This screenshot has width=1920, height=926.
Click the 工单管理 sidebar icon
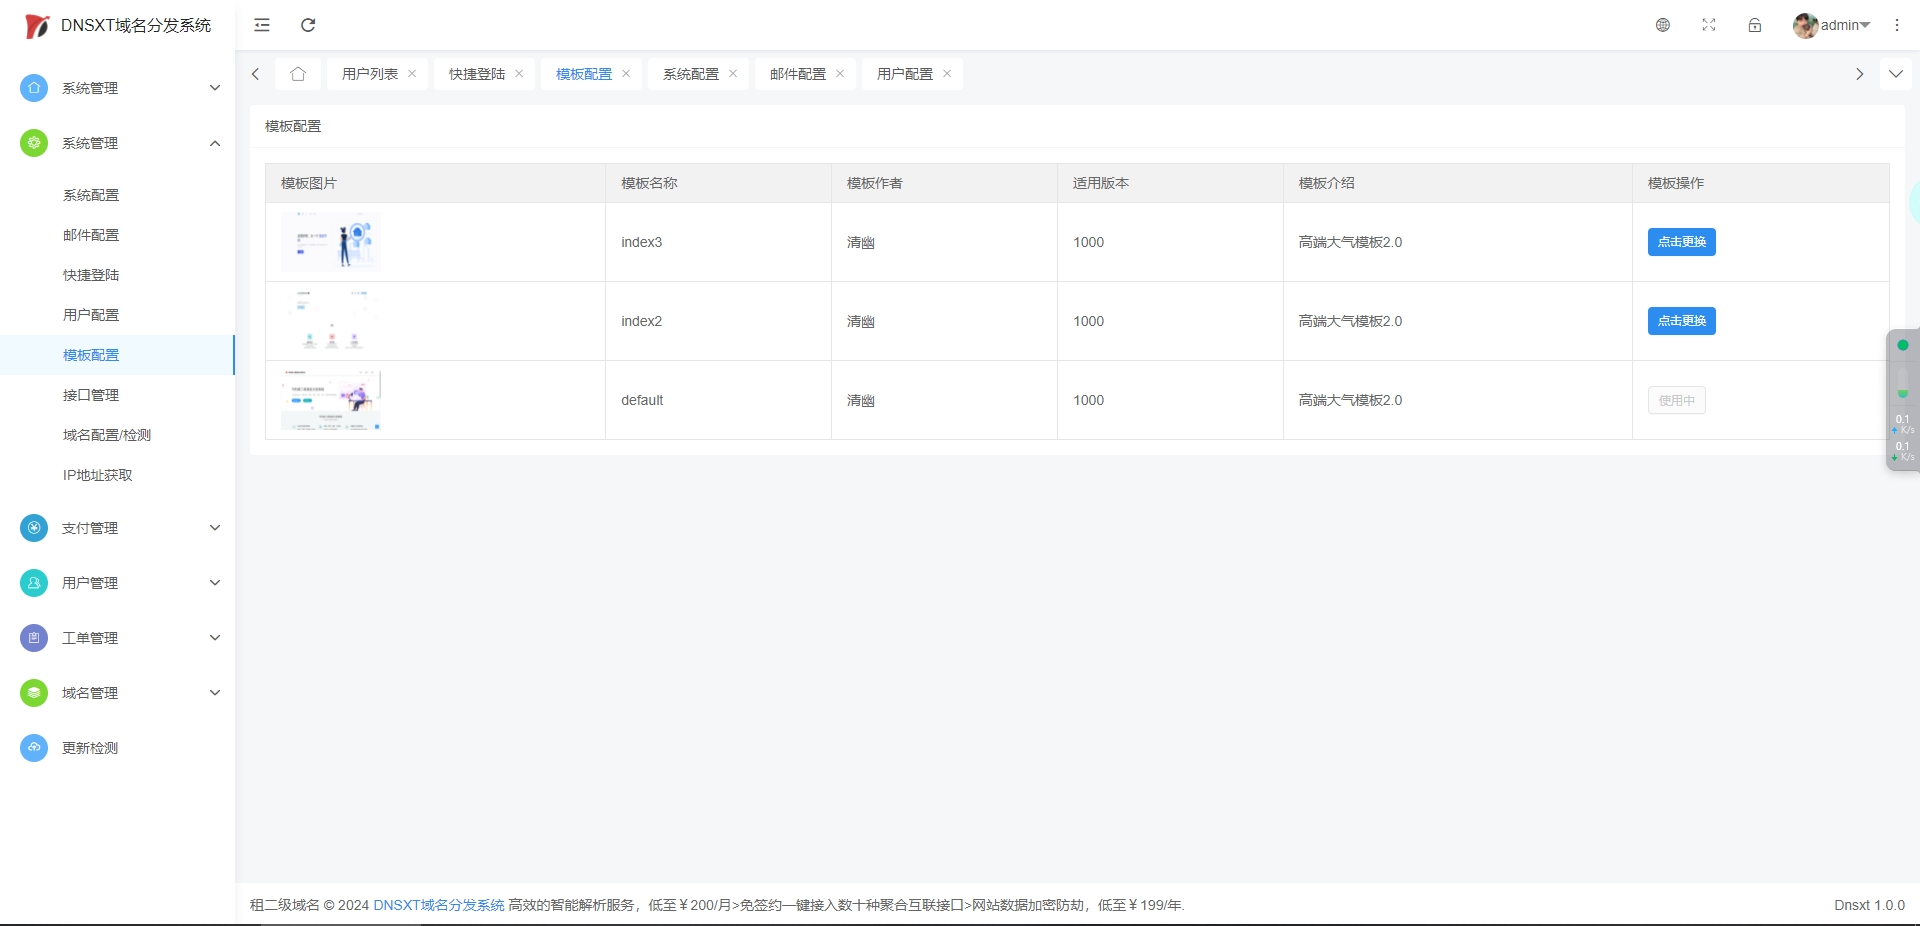[34, 638]
